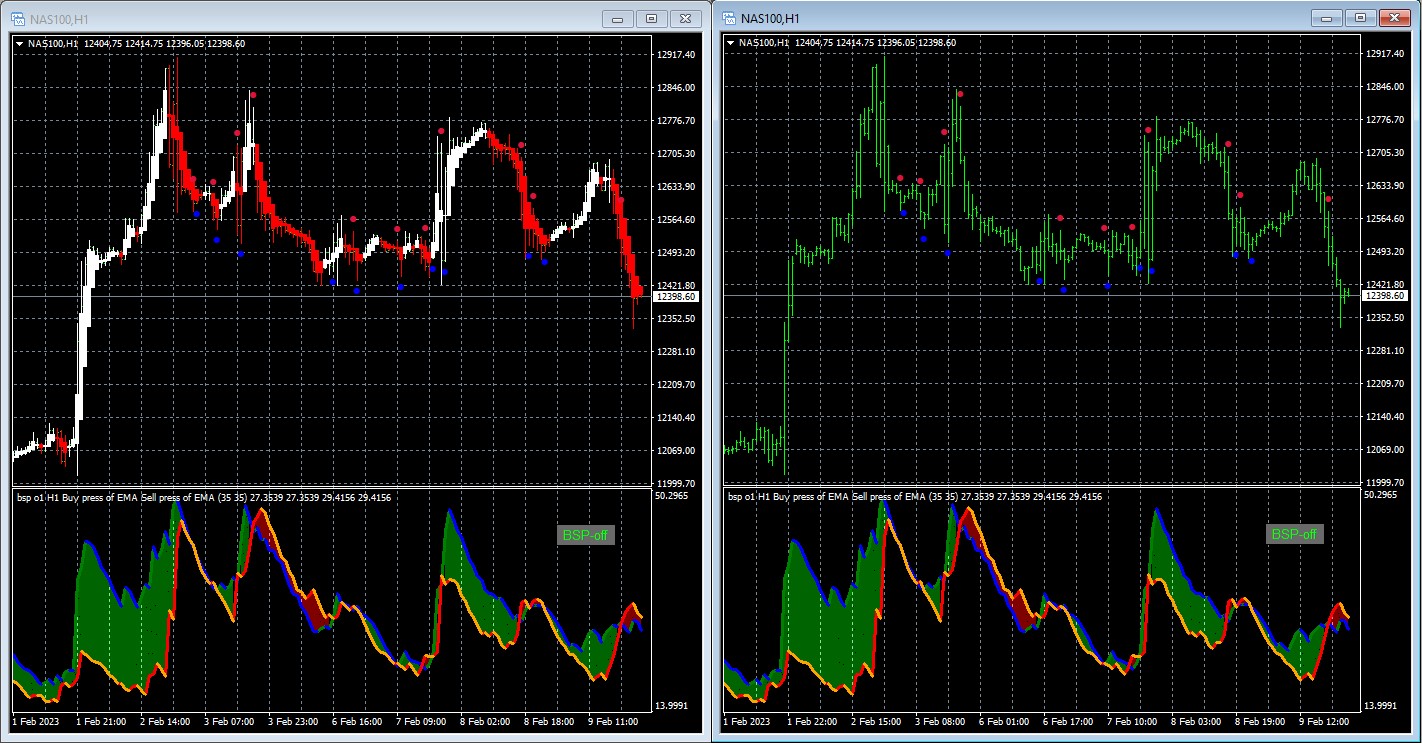Click 12776.70 on the right chart price scale
The height and width of the screenshot is (743, 1422).
point(1387,120)
